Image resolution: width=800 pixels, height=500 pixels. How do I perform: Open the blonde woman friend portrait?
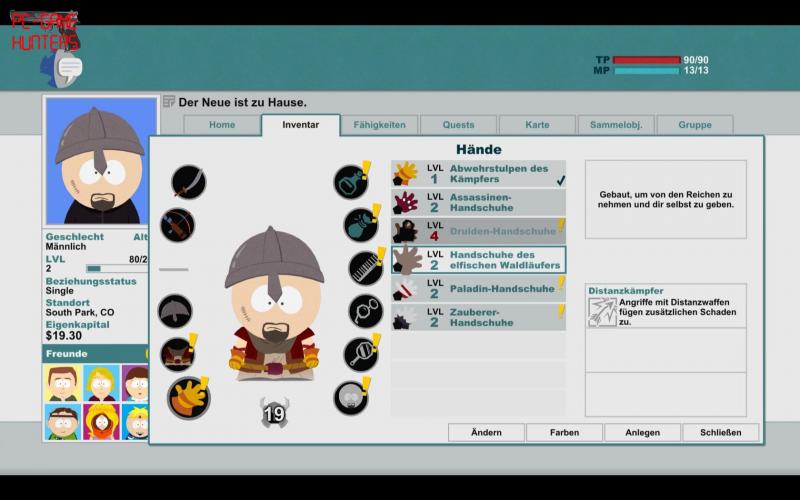point(101,383)
